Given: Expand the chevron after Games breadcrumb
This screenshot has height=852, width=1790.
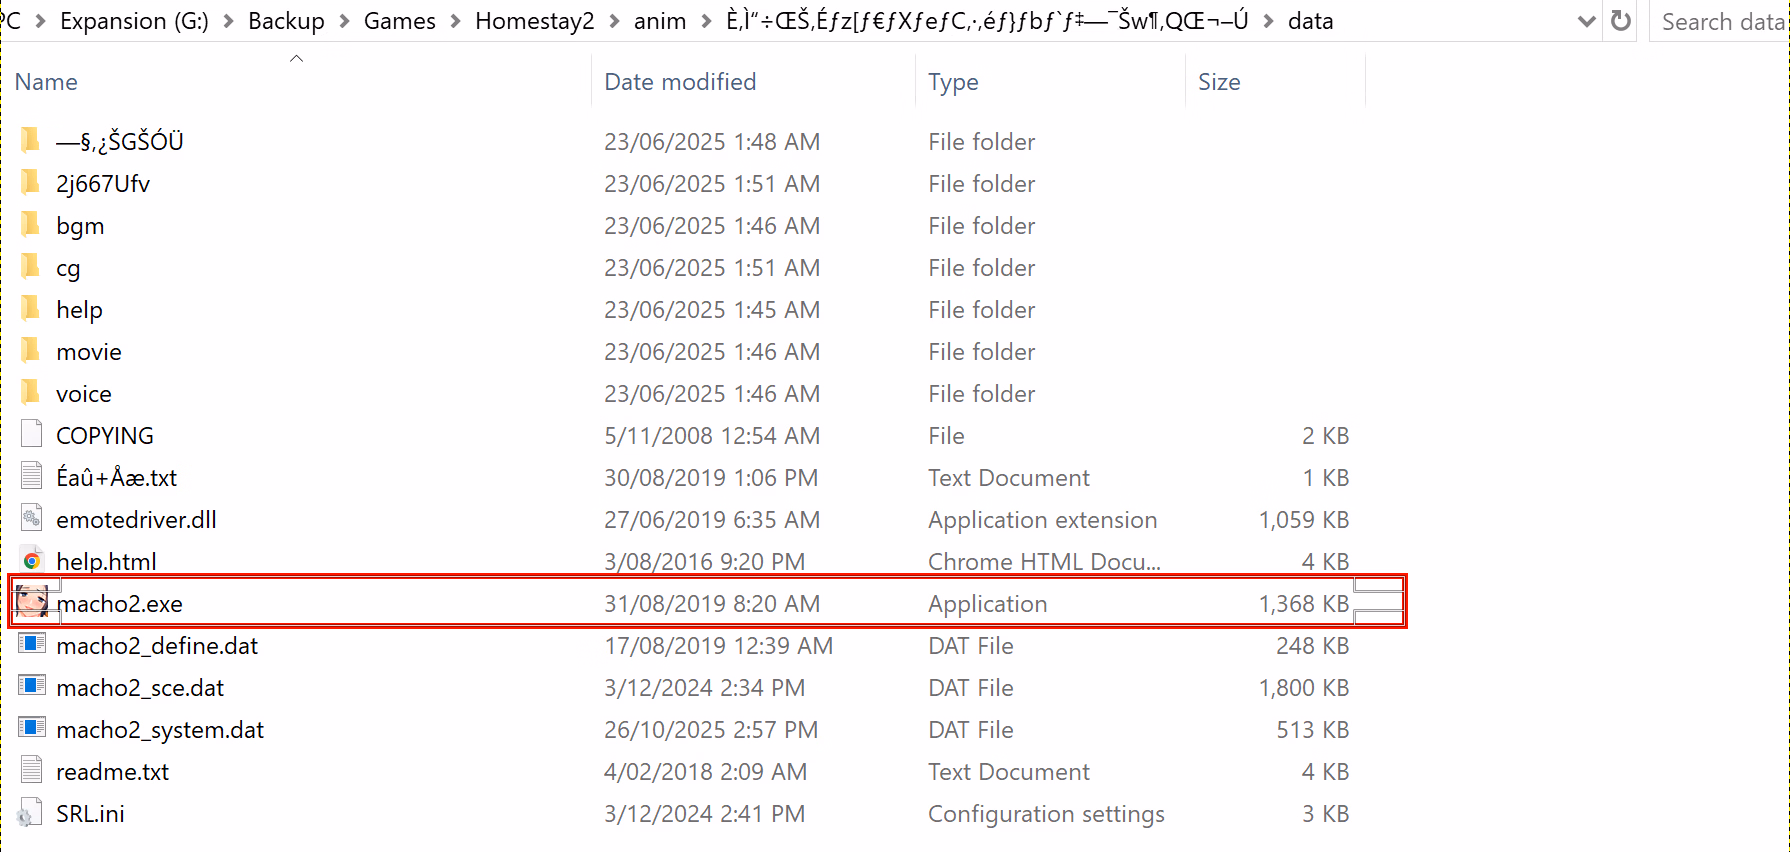Looking at the screenshot, I should pyautogui.click(x=455, y=21).
